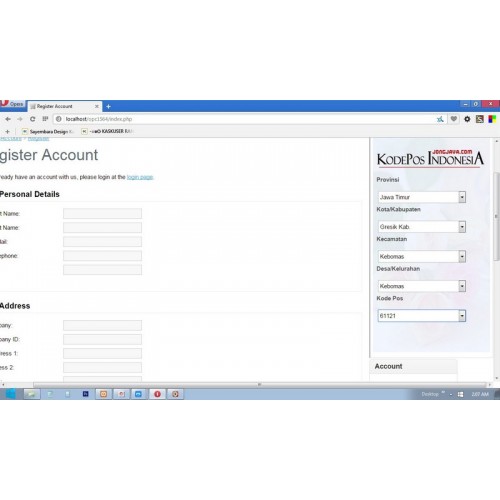Go back using the back arrow
This screenshot has width=500, height=500.
(x=8, y=119)
